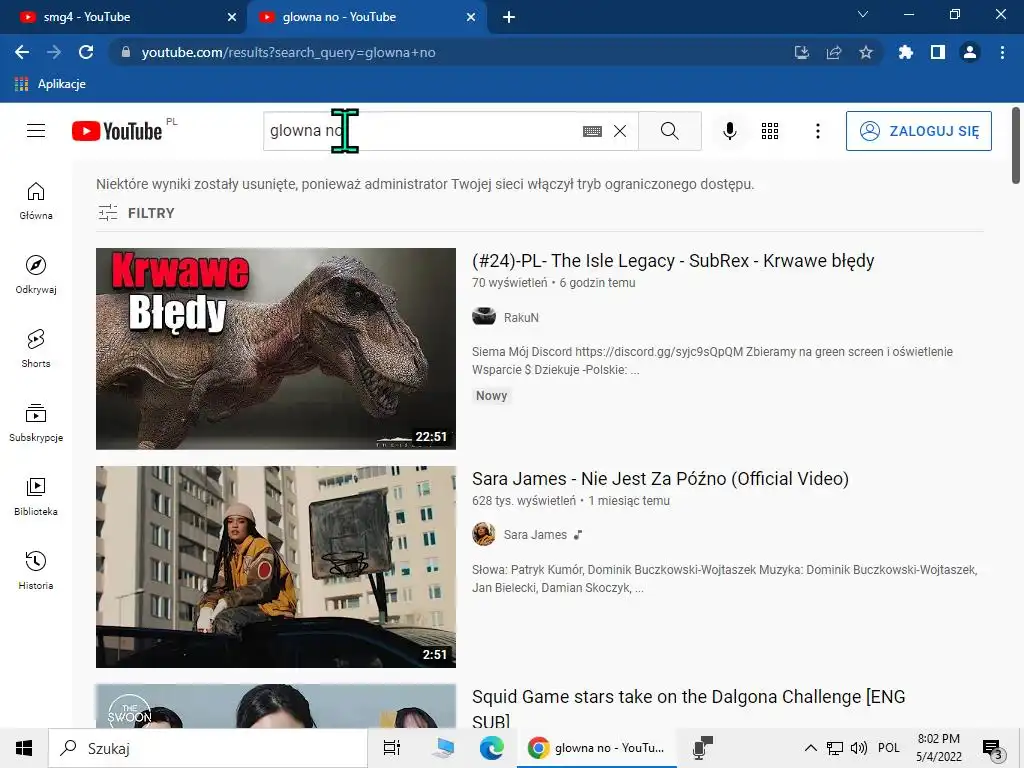Image resolution: width=1024 pixels, height=768 pixels.
Task: Close the smg4 - YouTube tab
Action: 232,17
